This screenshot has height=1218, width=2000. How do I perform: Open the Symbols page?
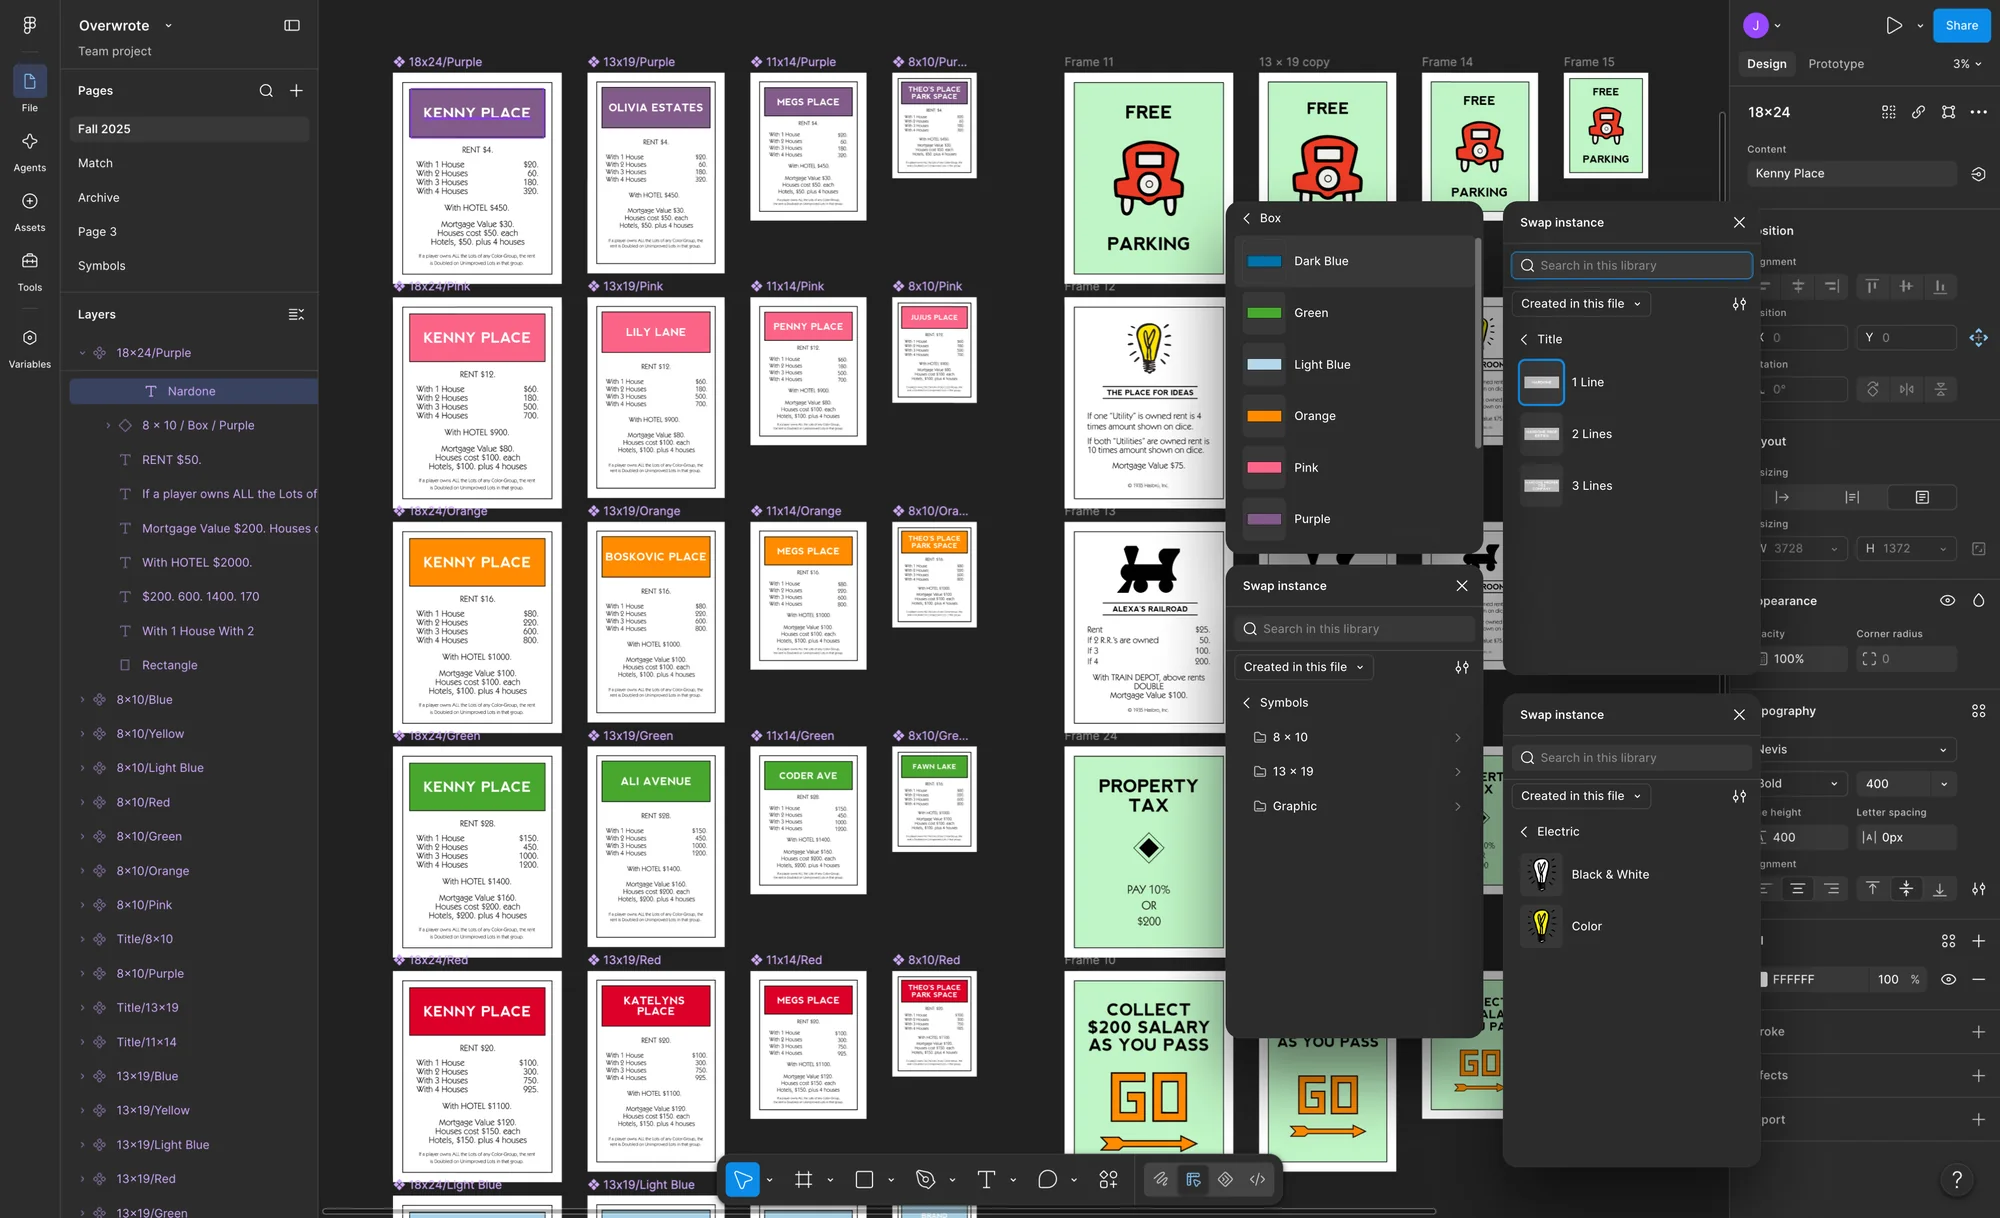101,266
